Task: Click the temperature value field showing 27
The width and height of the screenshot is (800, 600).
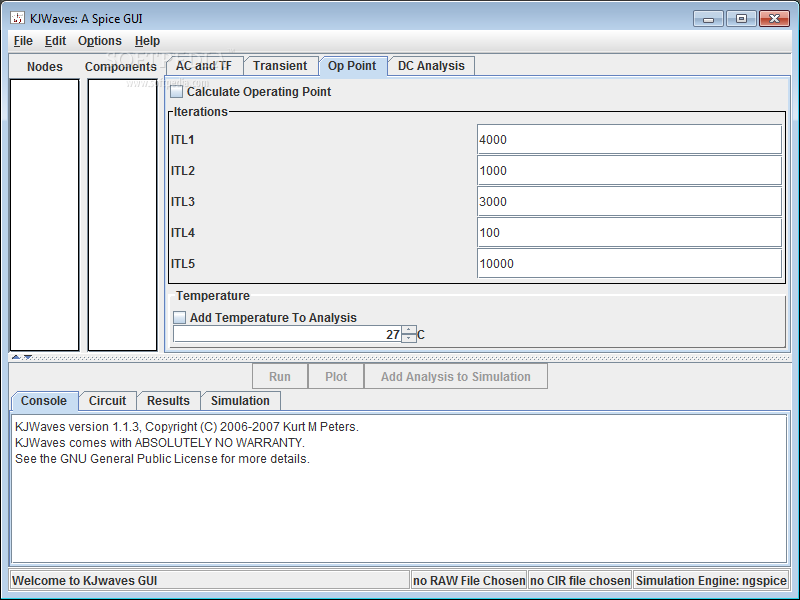Action: pos(288,335)
